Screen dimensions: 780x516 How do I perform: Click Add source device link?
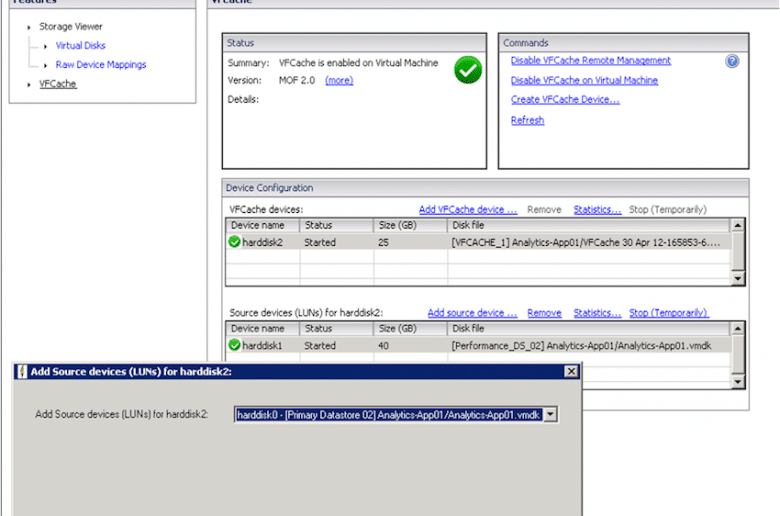click(472, 312)
